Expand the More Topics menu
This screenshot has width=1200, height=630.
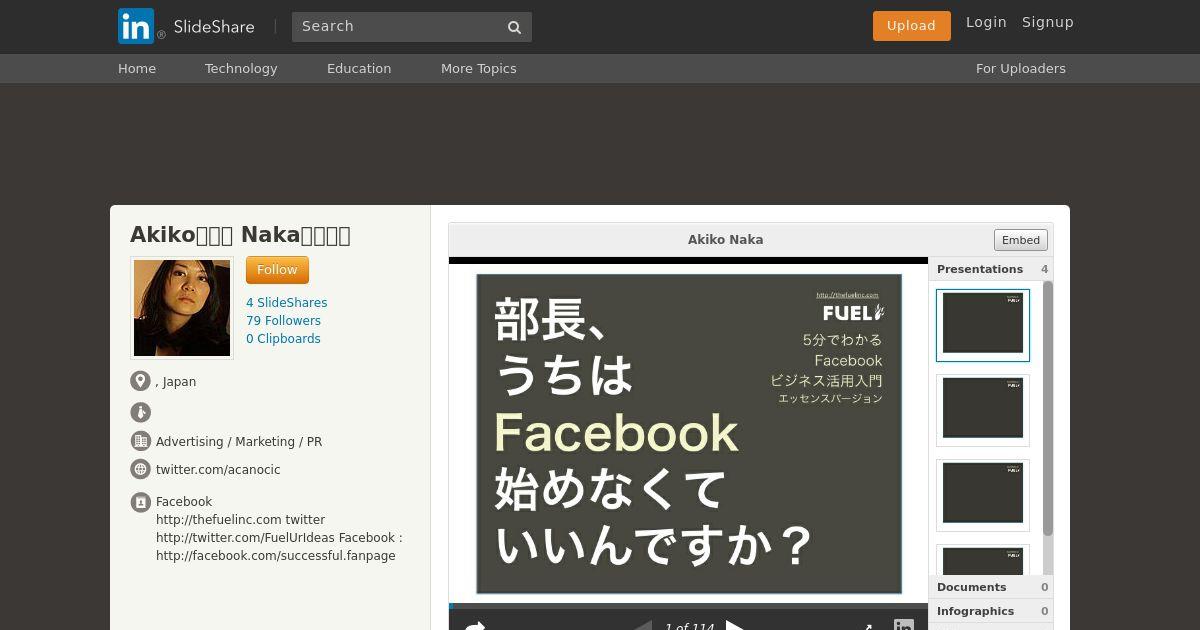[479, 68]
